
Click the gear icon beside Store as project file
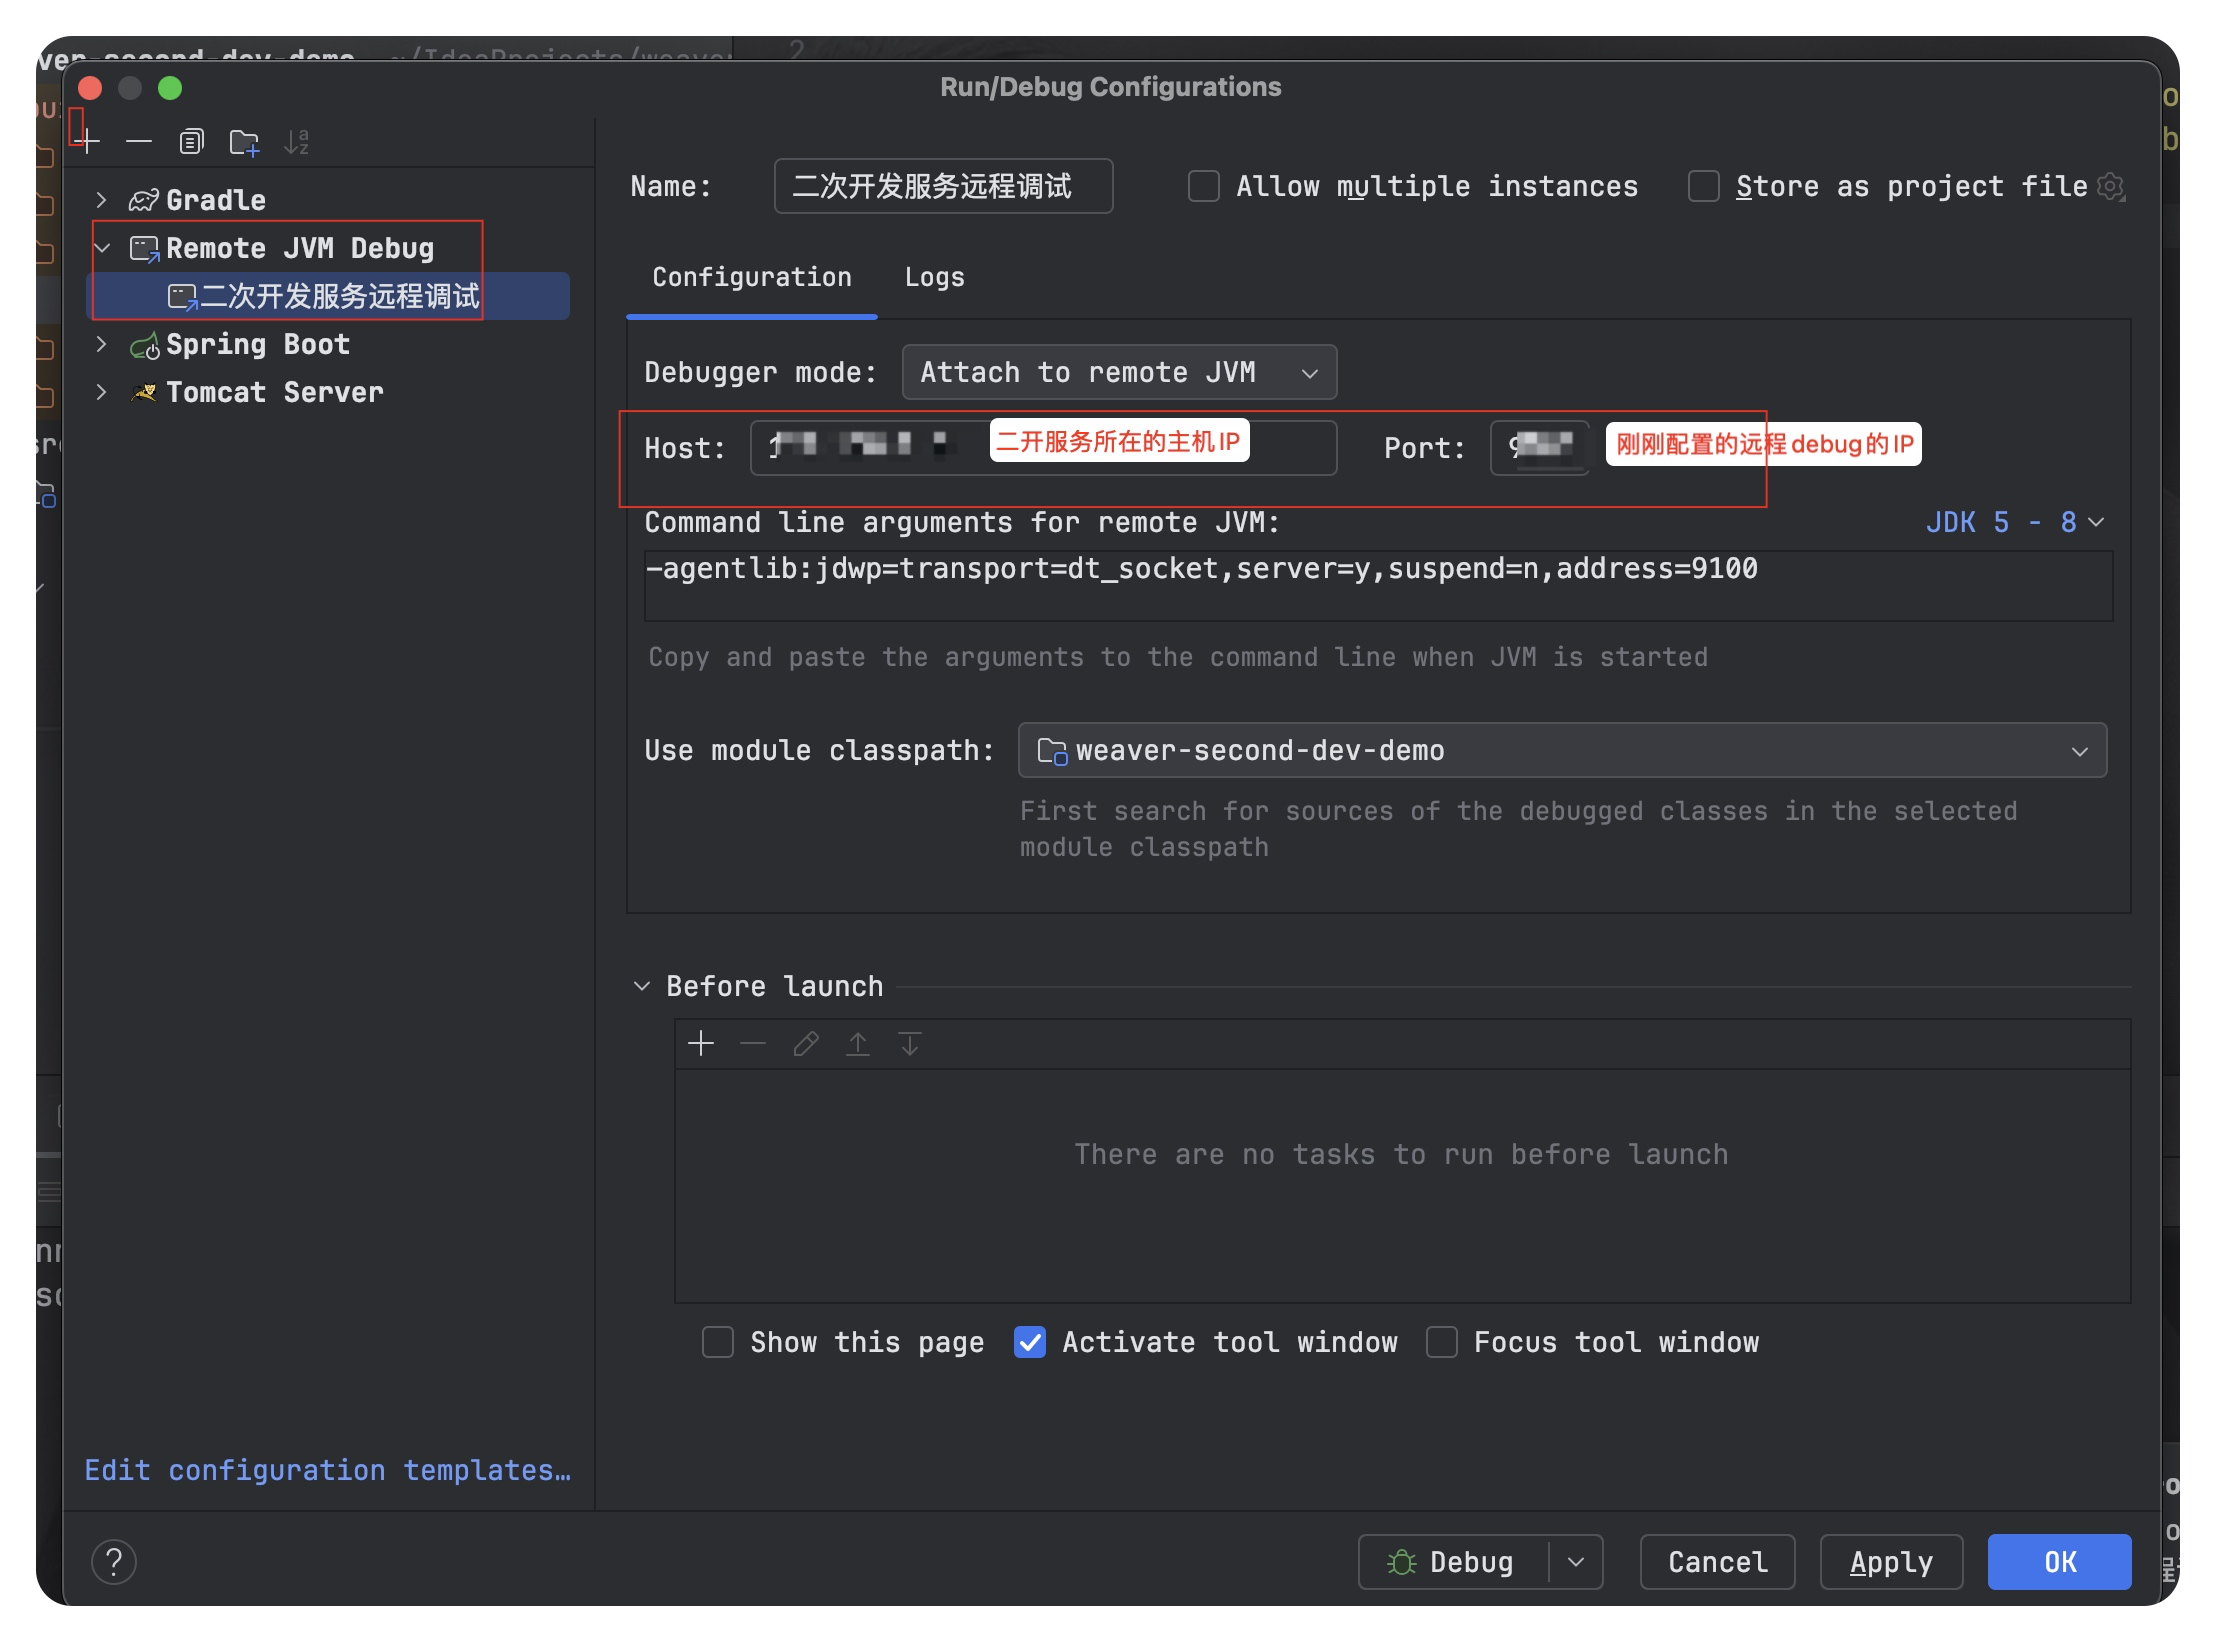pos(2110,186)
